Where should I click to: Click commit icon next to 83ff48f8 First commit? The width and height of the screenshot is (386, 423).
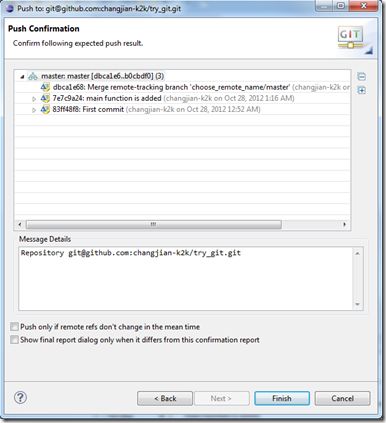(x=45, y=109)
